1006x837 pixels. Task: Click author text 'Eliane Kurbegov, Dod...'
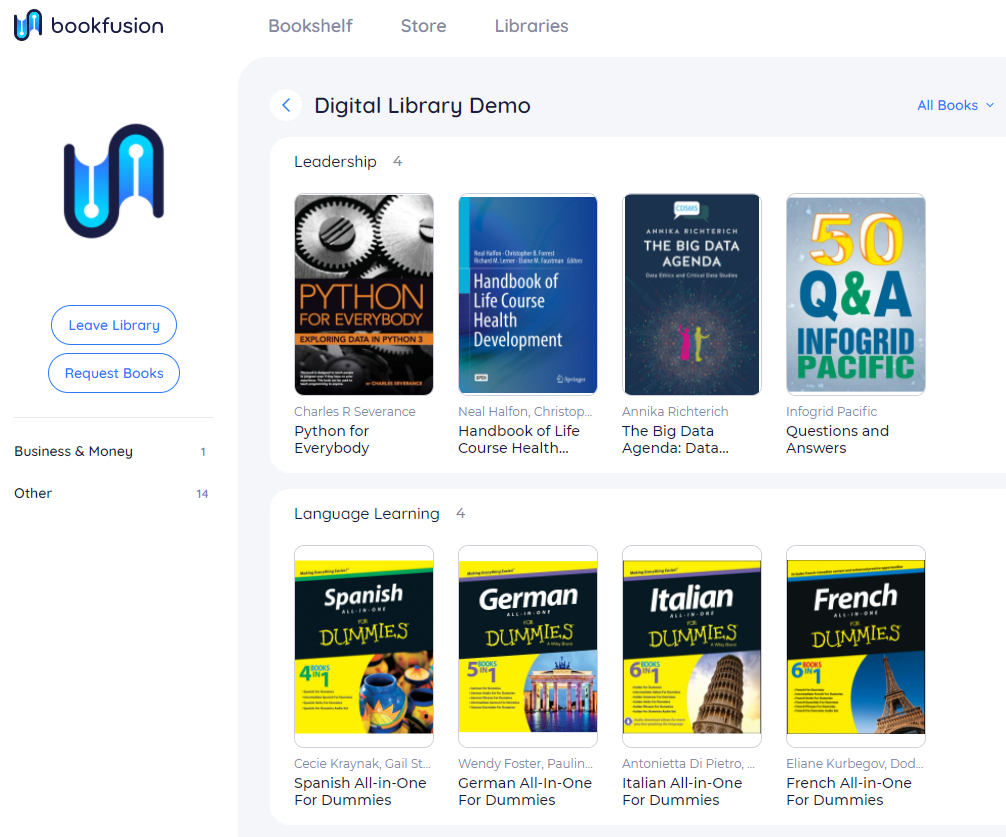tap(855, 763)
